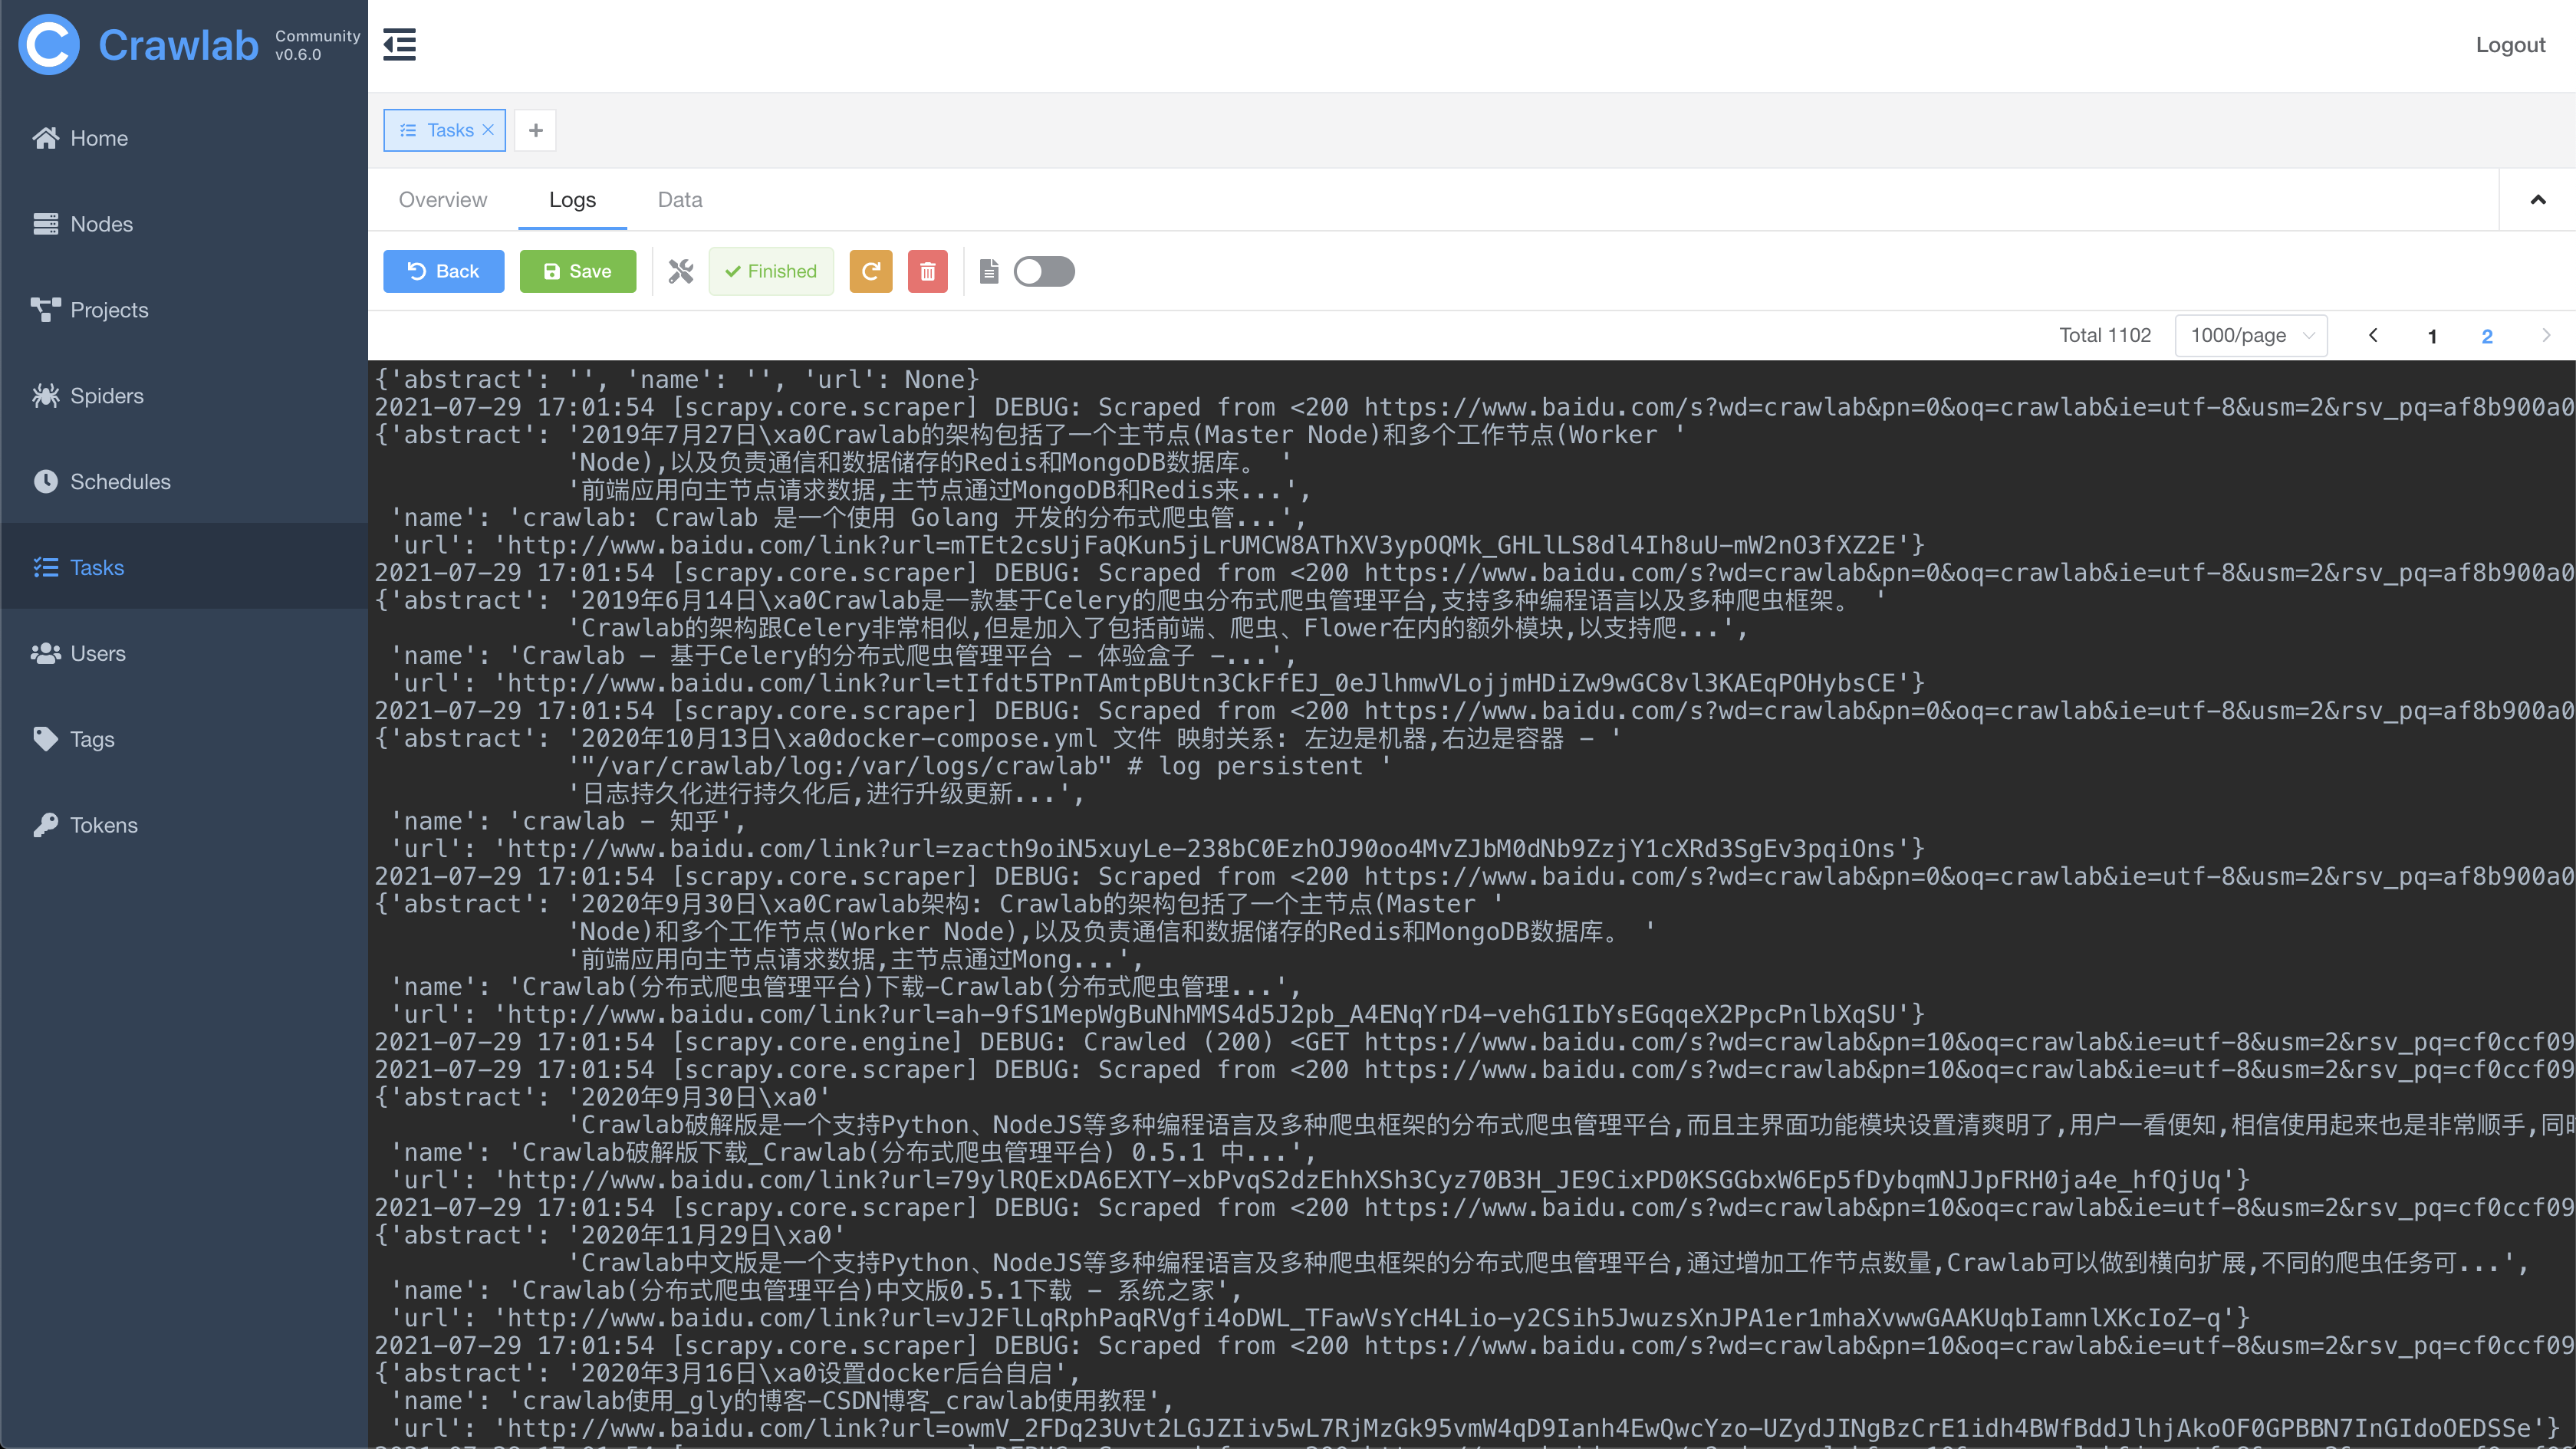Click the blue Back button
This screenshot has height=1449, width=2576.
[x=443, y=271]
